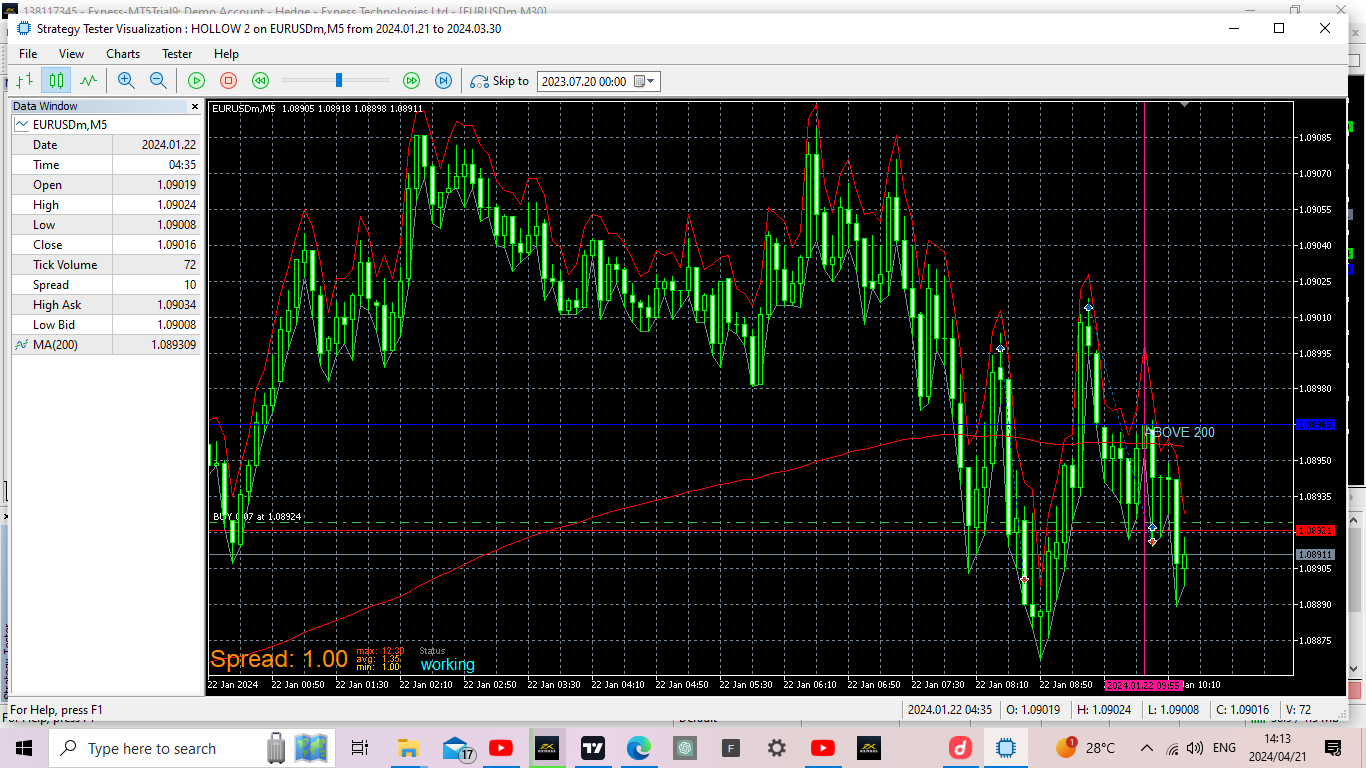
Task: Click the orange Spread: 1.00 label
Action: coord(279,659)
